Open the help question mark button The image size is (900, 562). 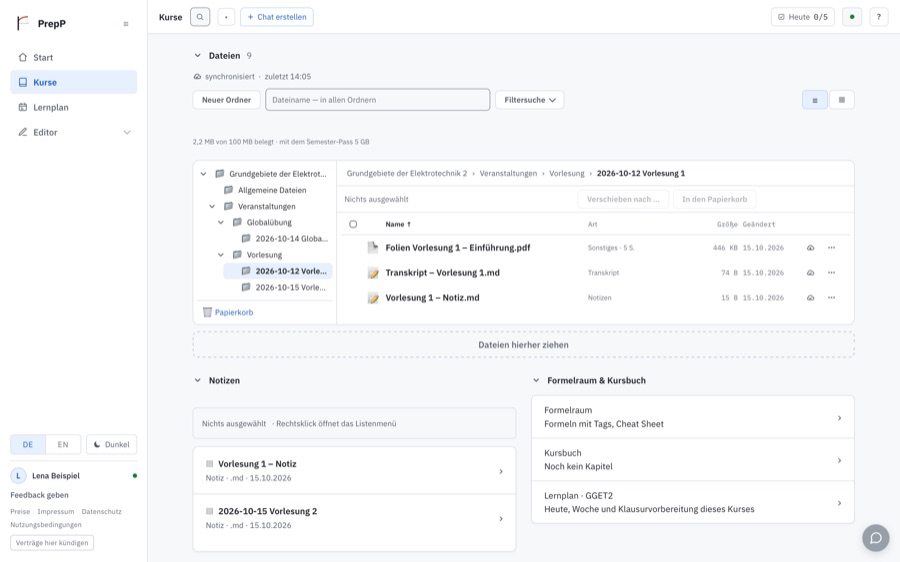coord(879,17)
